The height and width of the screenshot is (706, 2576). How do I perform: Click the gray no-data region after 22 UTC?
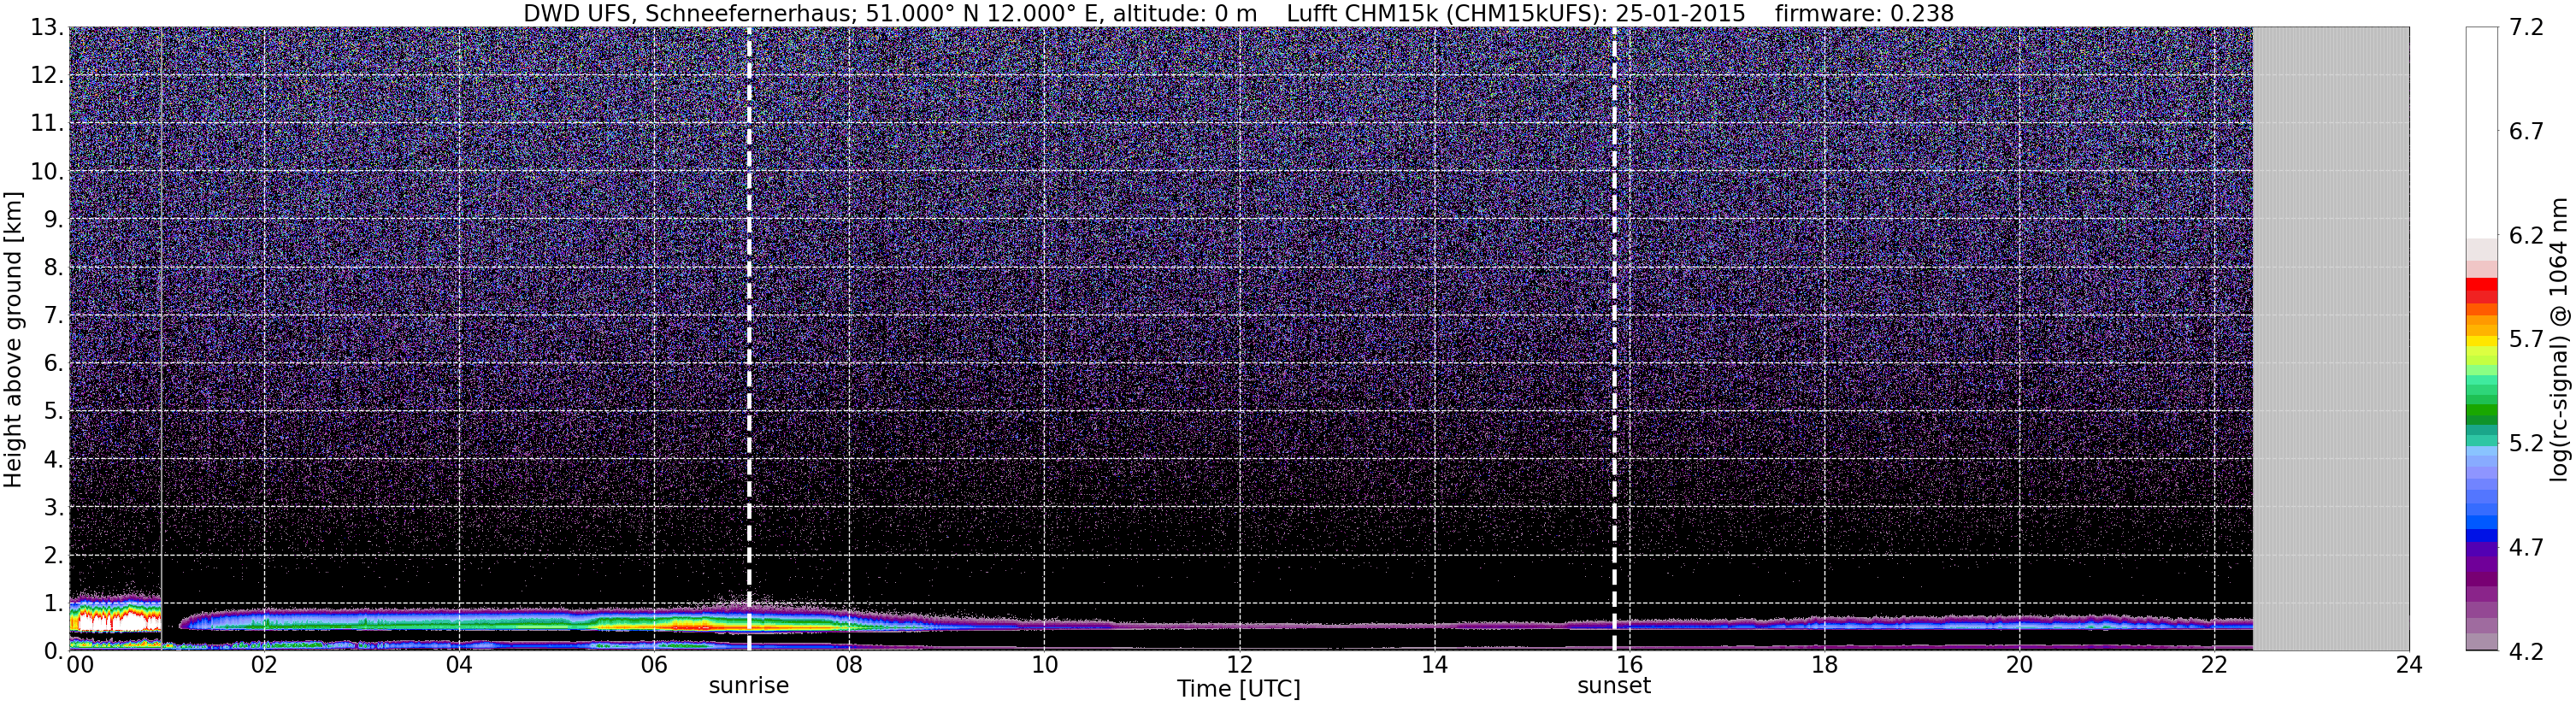(x=2331, y=338)
